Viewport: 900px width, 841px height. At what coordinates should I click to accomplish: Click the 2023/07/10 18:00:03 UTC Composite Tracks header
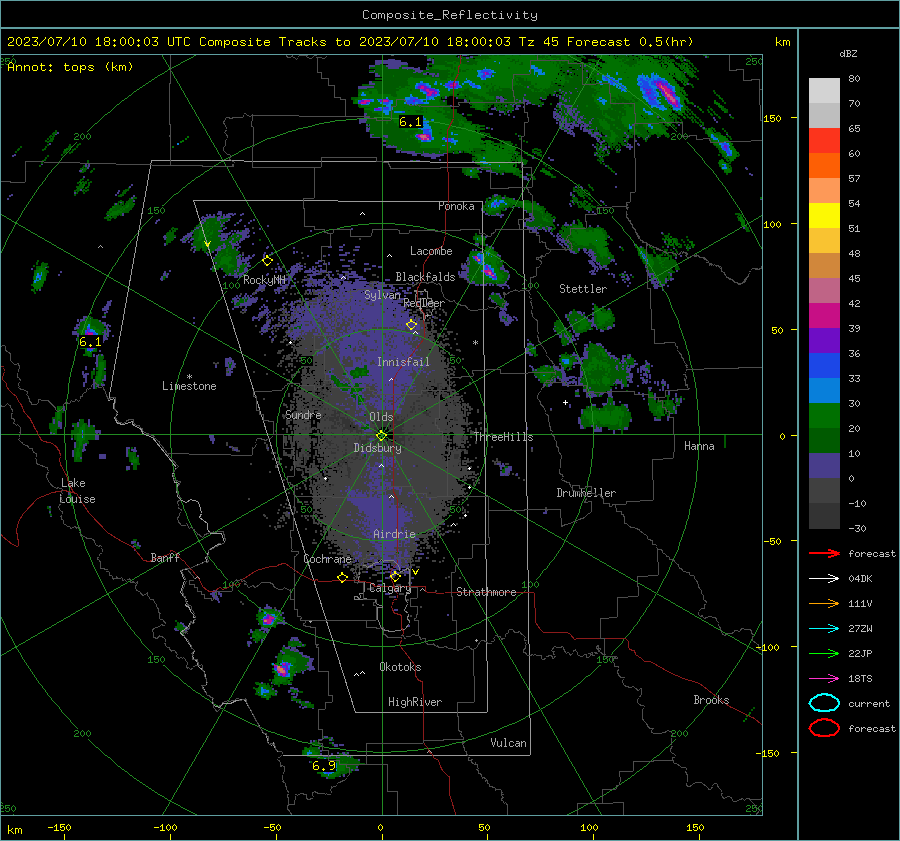click(x=350, y=42)
